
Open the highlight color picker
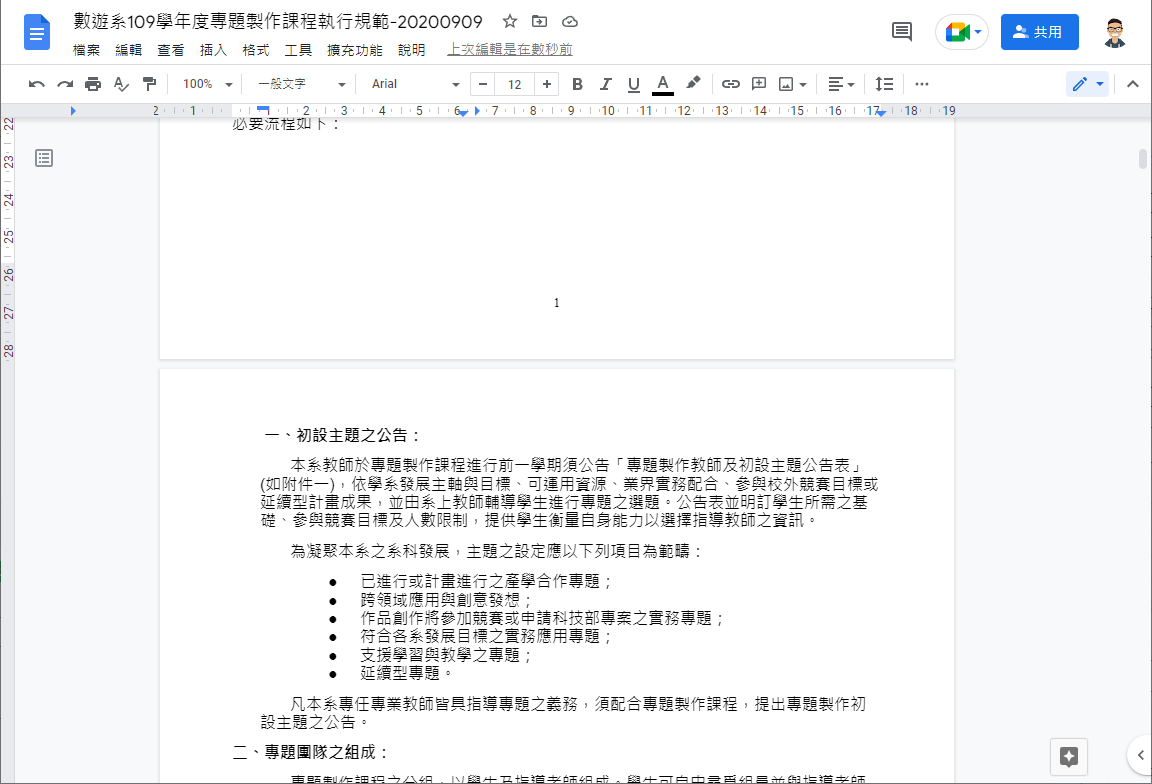click(693, 84)
